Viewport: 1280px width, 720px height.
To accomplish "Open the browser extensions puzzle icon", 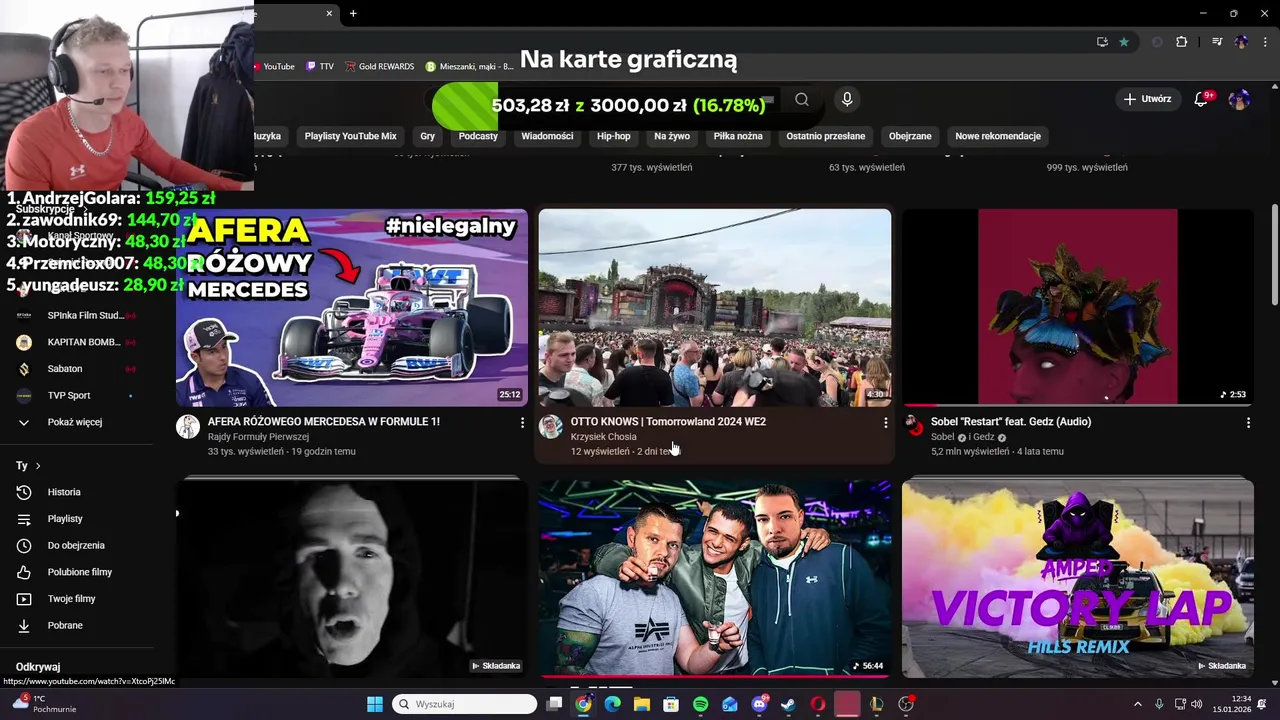I will tap(1181, 42).
